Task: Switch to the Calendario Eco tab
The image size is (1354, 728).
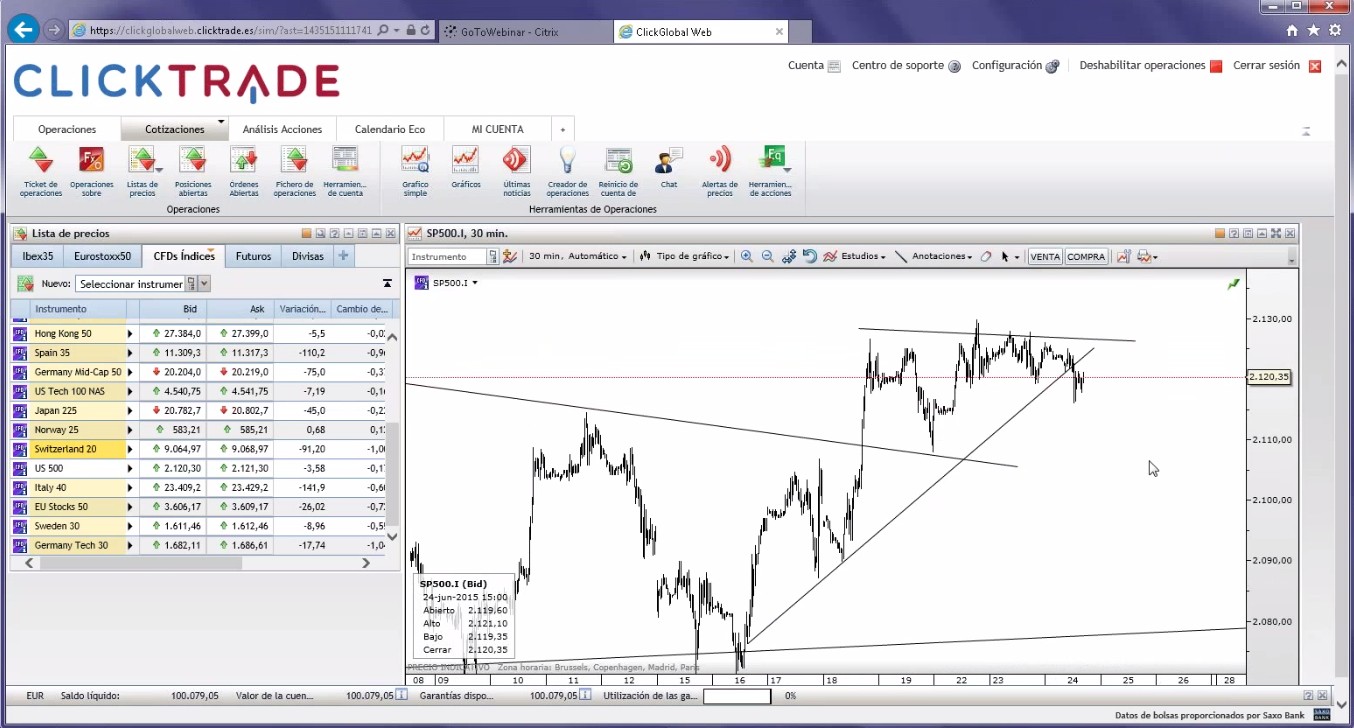Action: (x=390, y=129)
